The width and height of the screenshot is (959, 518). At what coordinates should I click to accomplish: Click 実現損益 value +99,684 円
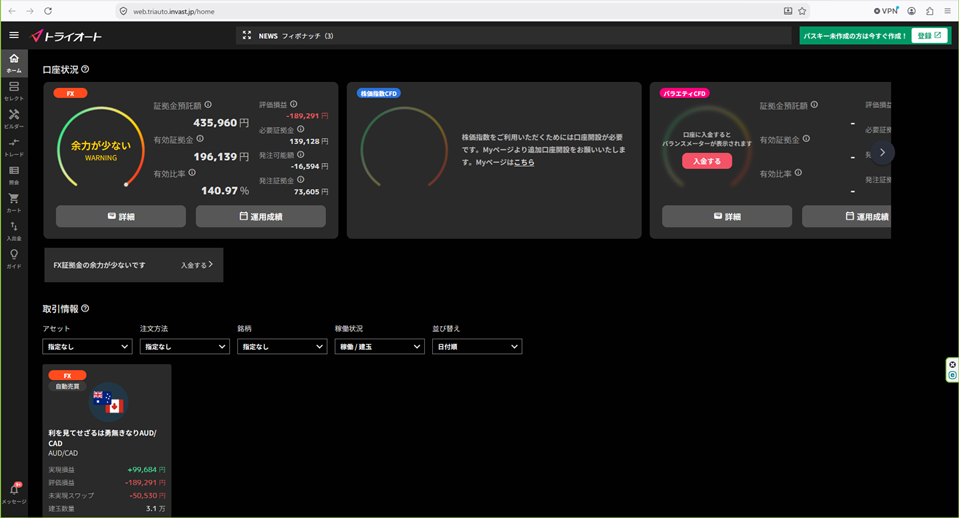146,469
